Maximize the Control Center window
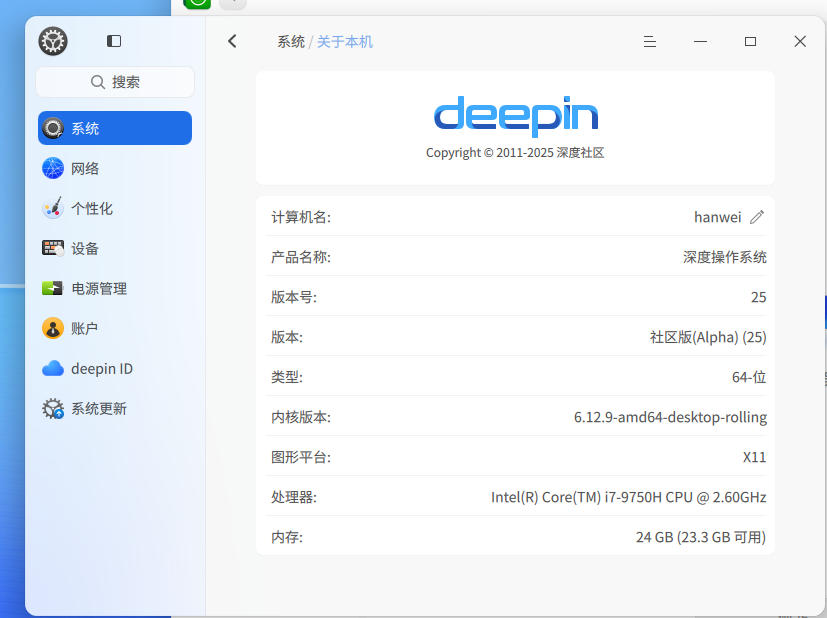The height and width of the screenshot is (618, 827). point(751,41)
